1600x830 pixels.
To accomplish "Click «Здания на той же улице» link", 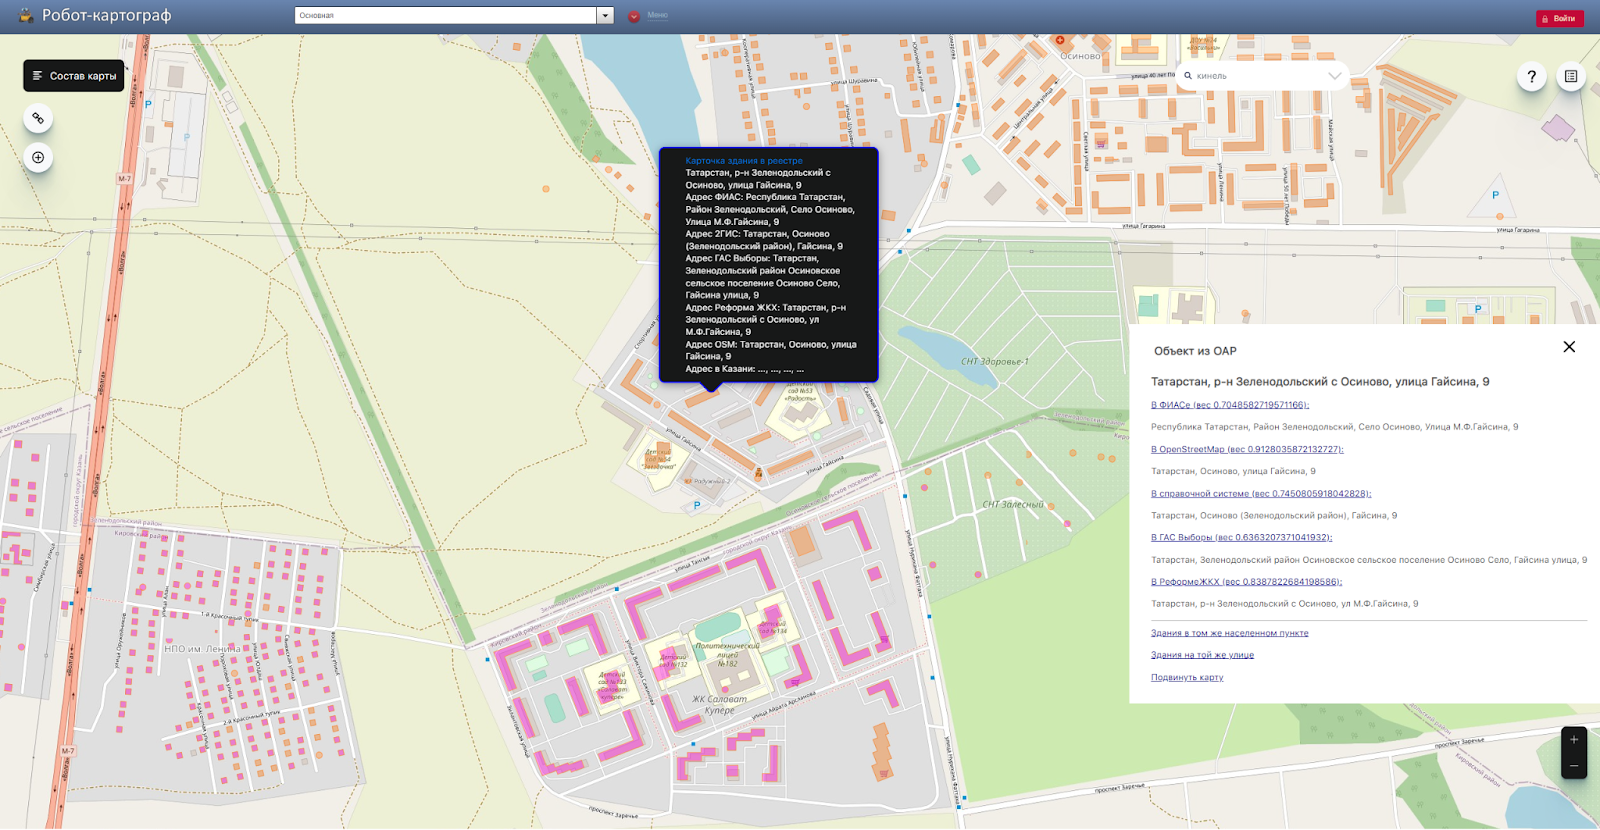I will pyautogui.click(x=1202, y=655).
